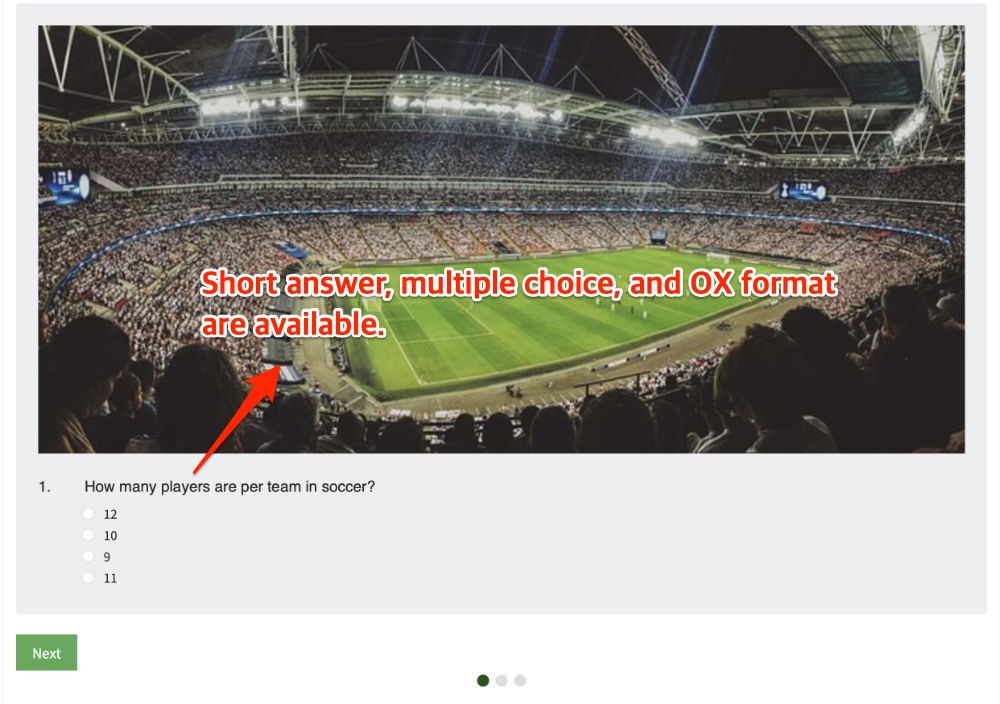The height and width of the screenshot is (704, 1000).
Task: Choose the radio button next to 10
Action: [x=88, y=535]
